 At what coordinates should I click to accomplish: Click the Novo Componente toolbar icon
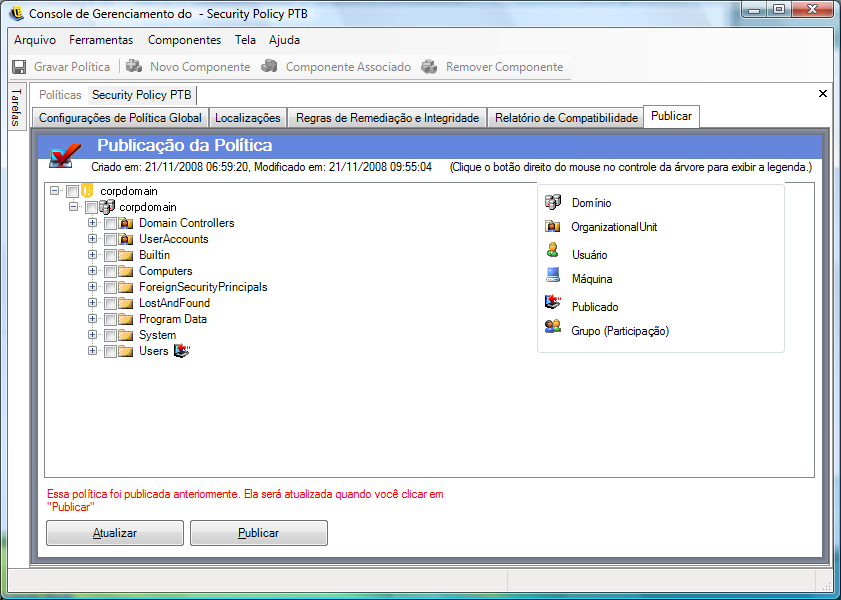[134, 66]
